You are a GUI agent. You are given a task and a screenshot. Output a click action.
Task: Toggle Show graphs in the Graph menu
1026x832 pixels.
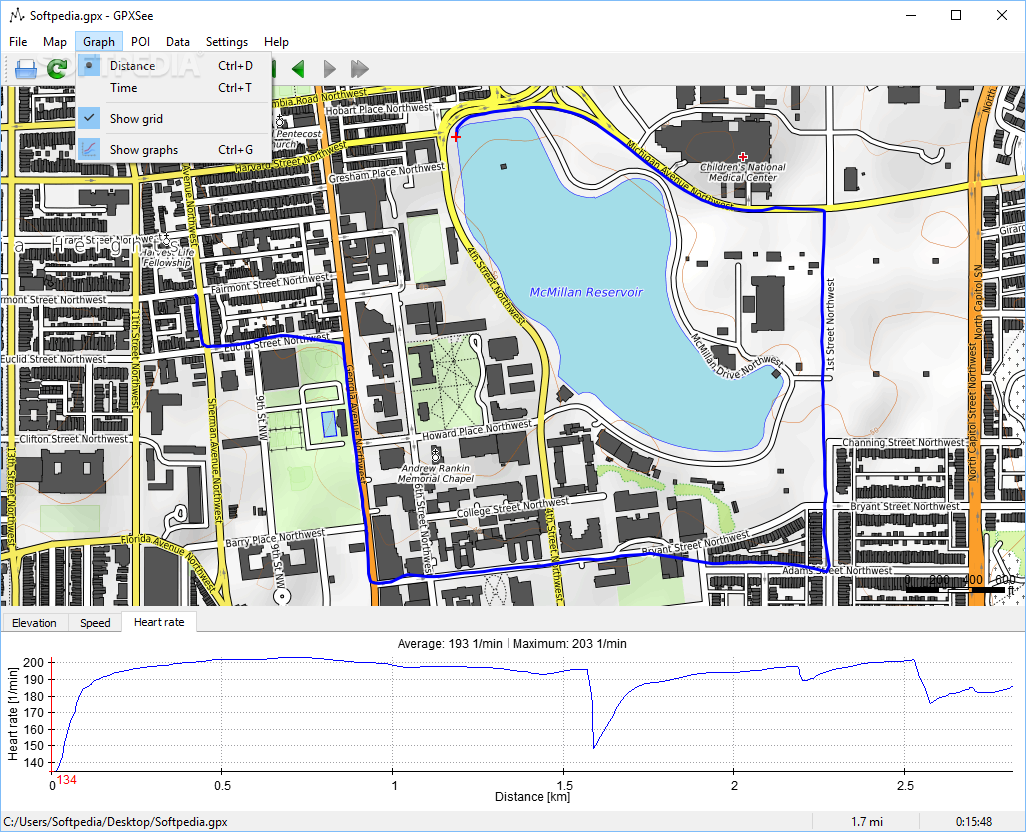click(173, 149)
